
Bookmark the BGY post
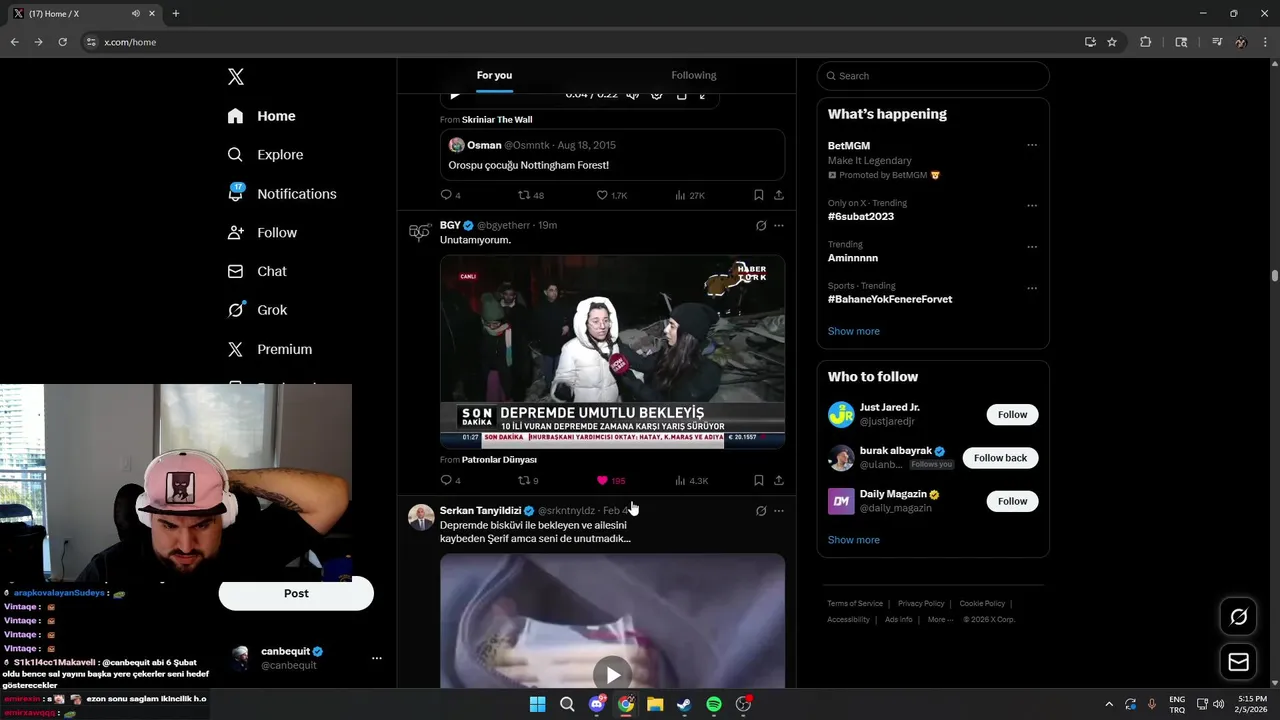click(758, 481)
